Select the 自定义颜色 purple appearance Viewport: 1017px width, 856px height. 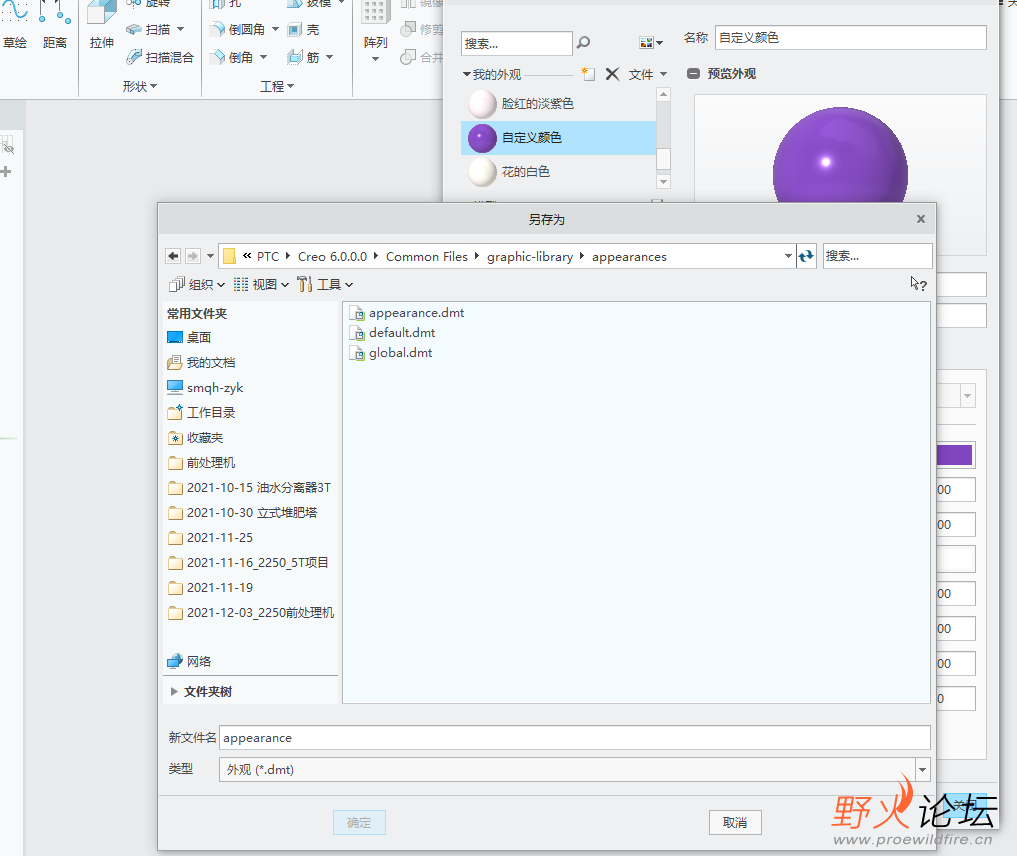coord(558,137)
